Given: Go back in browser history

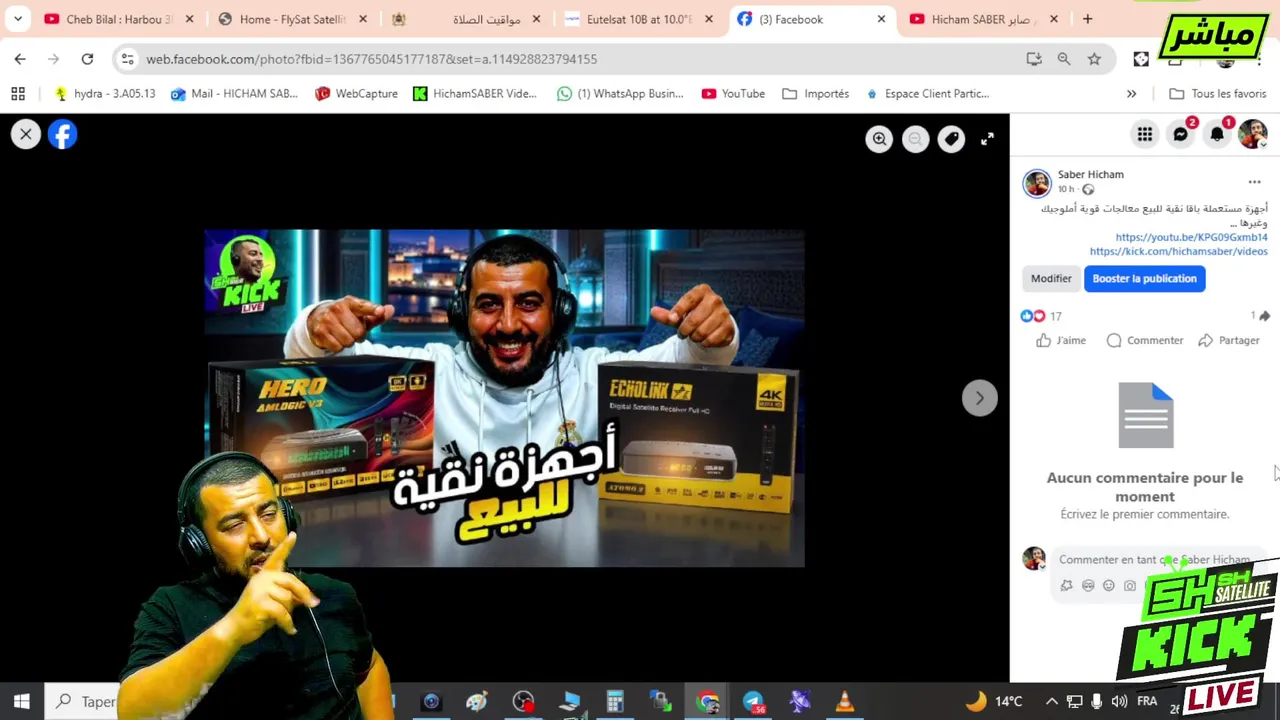Looking at the screenshot, I should 20,59.
